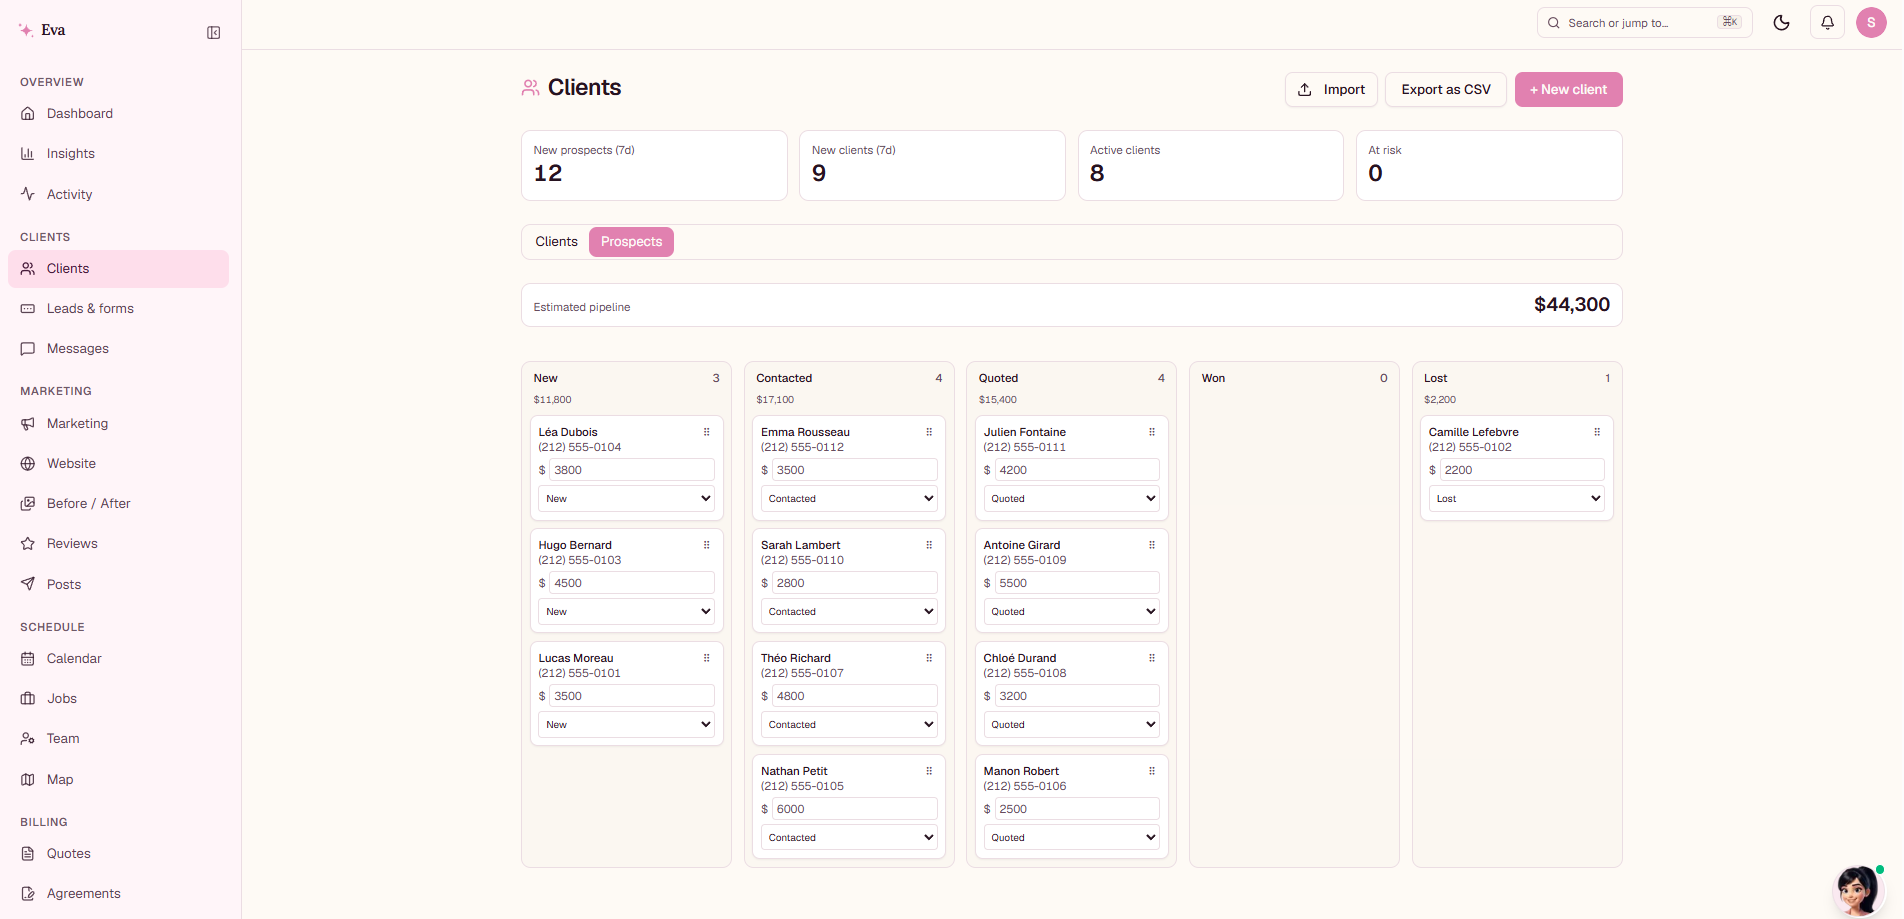Navigate to Calendar in sidebar
Screen dimensions: 1904x919
(x=119, y=659)
